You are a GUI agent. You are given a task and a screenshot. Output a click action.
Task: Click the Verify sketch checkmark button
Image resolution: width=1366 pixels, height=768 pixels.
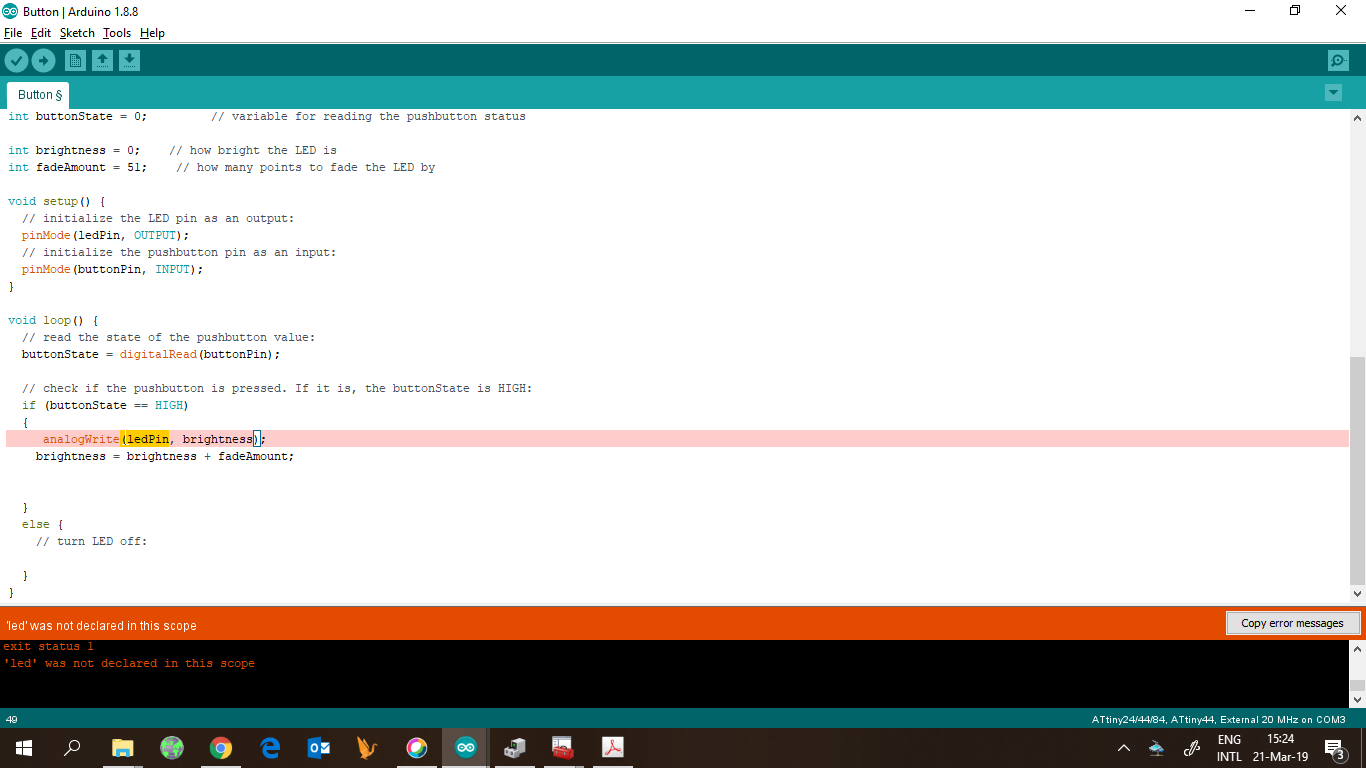click(16, 61)
